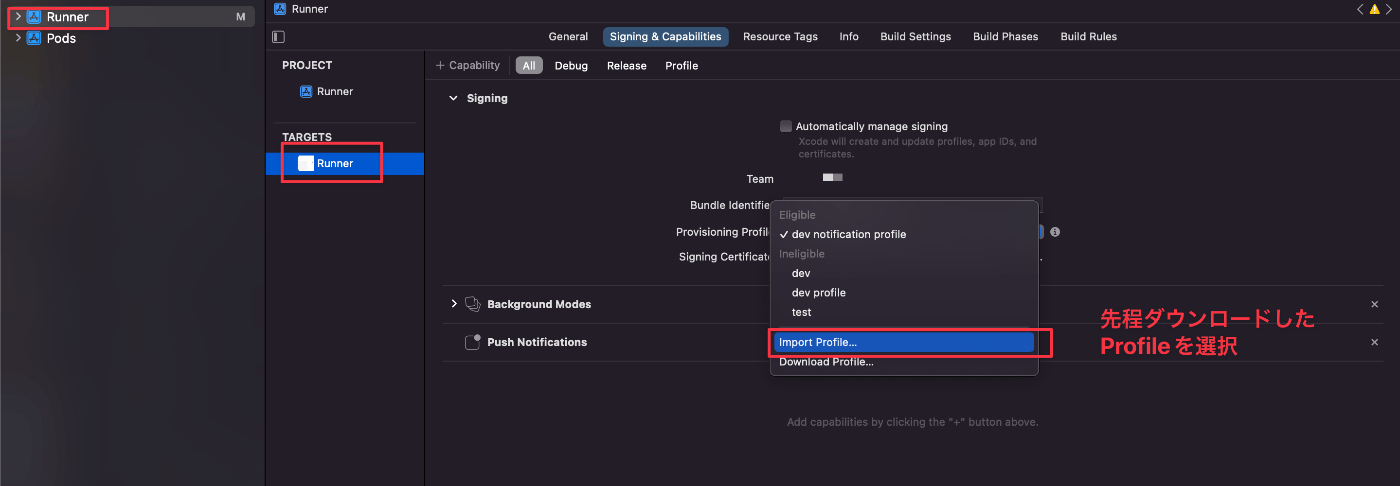Expand the Background Modes capability

click(x=454, y=304)
